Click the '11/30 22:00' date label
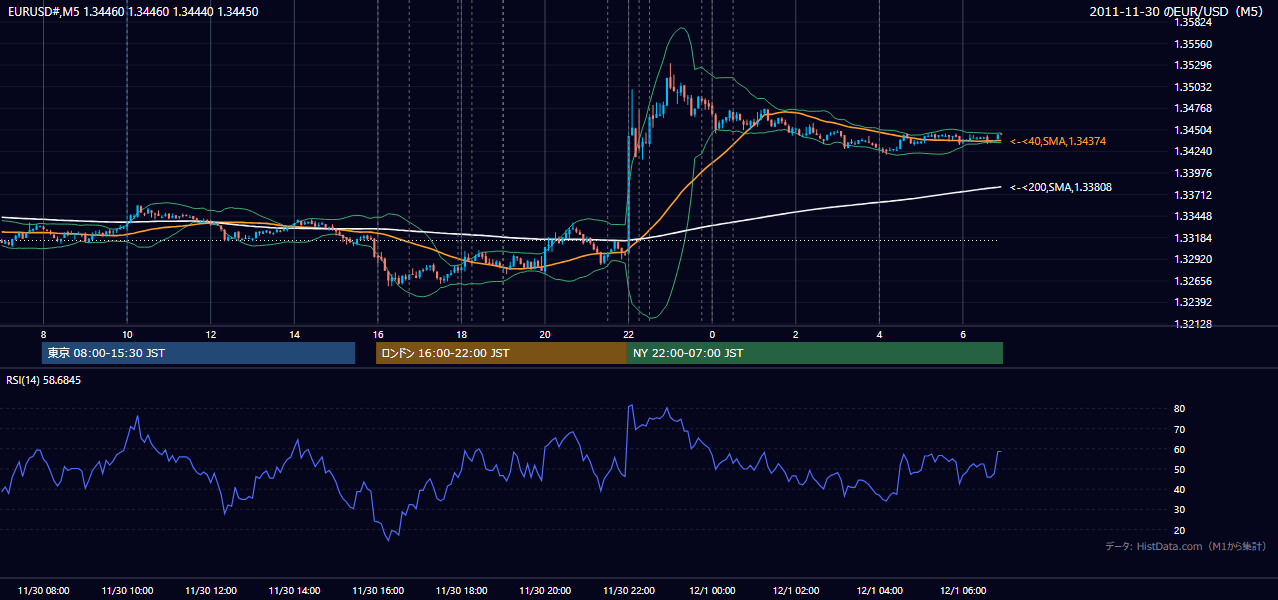Screen dimensions: 1278x600 pos(629,591)
